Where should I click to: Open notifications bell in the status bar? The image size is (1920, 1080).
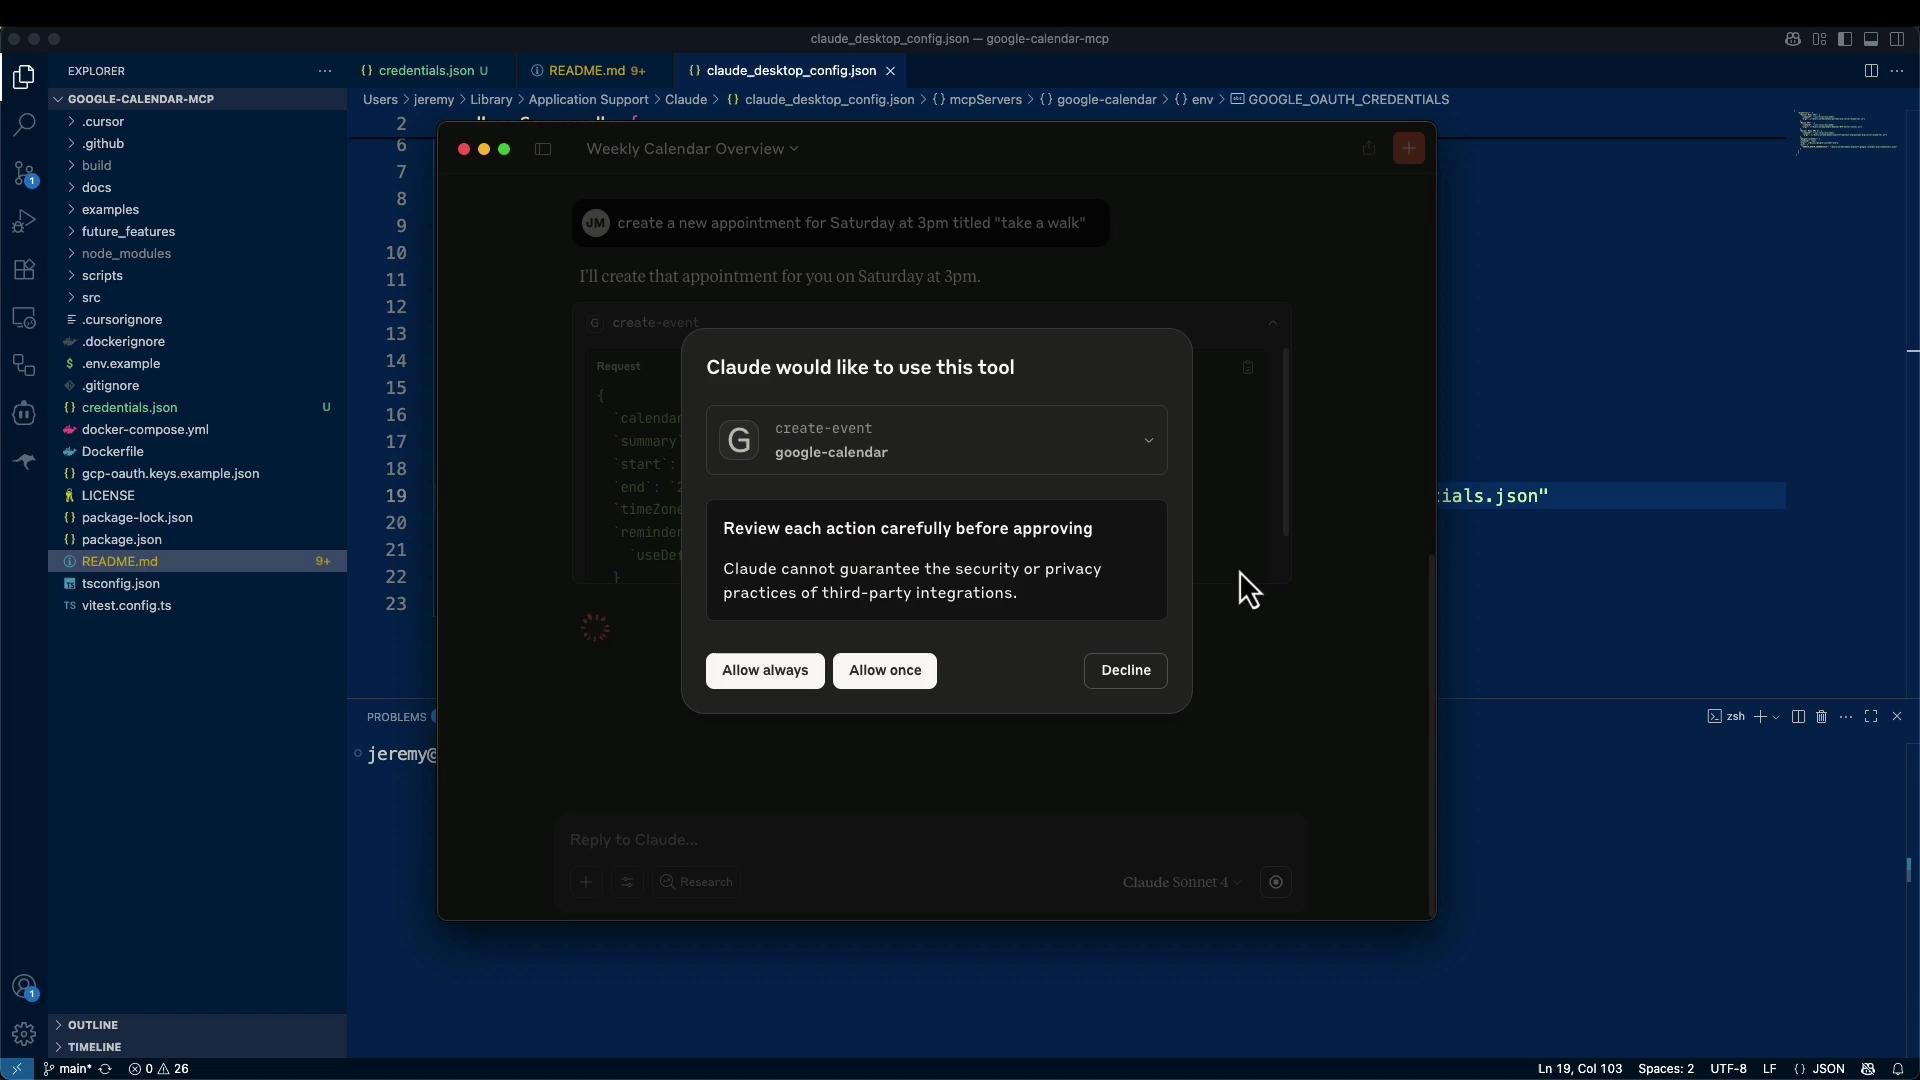[1897, 1069]
